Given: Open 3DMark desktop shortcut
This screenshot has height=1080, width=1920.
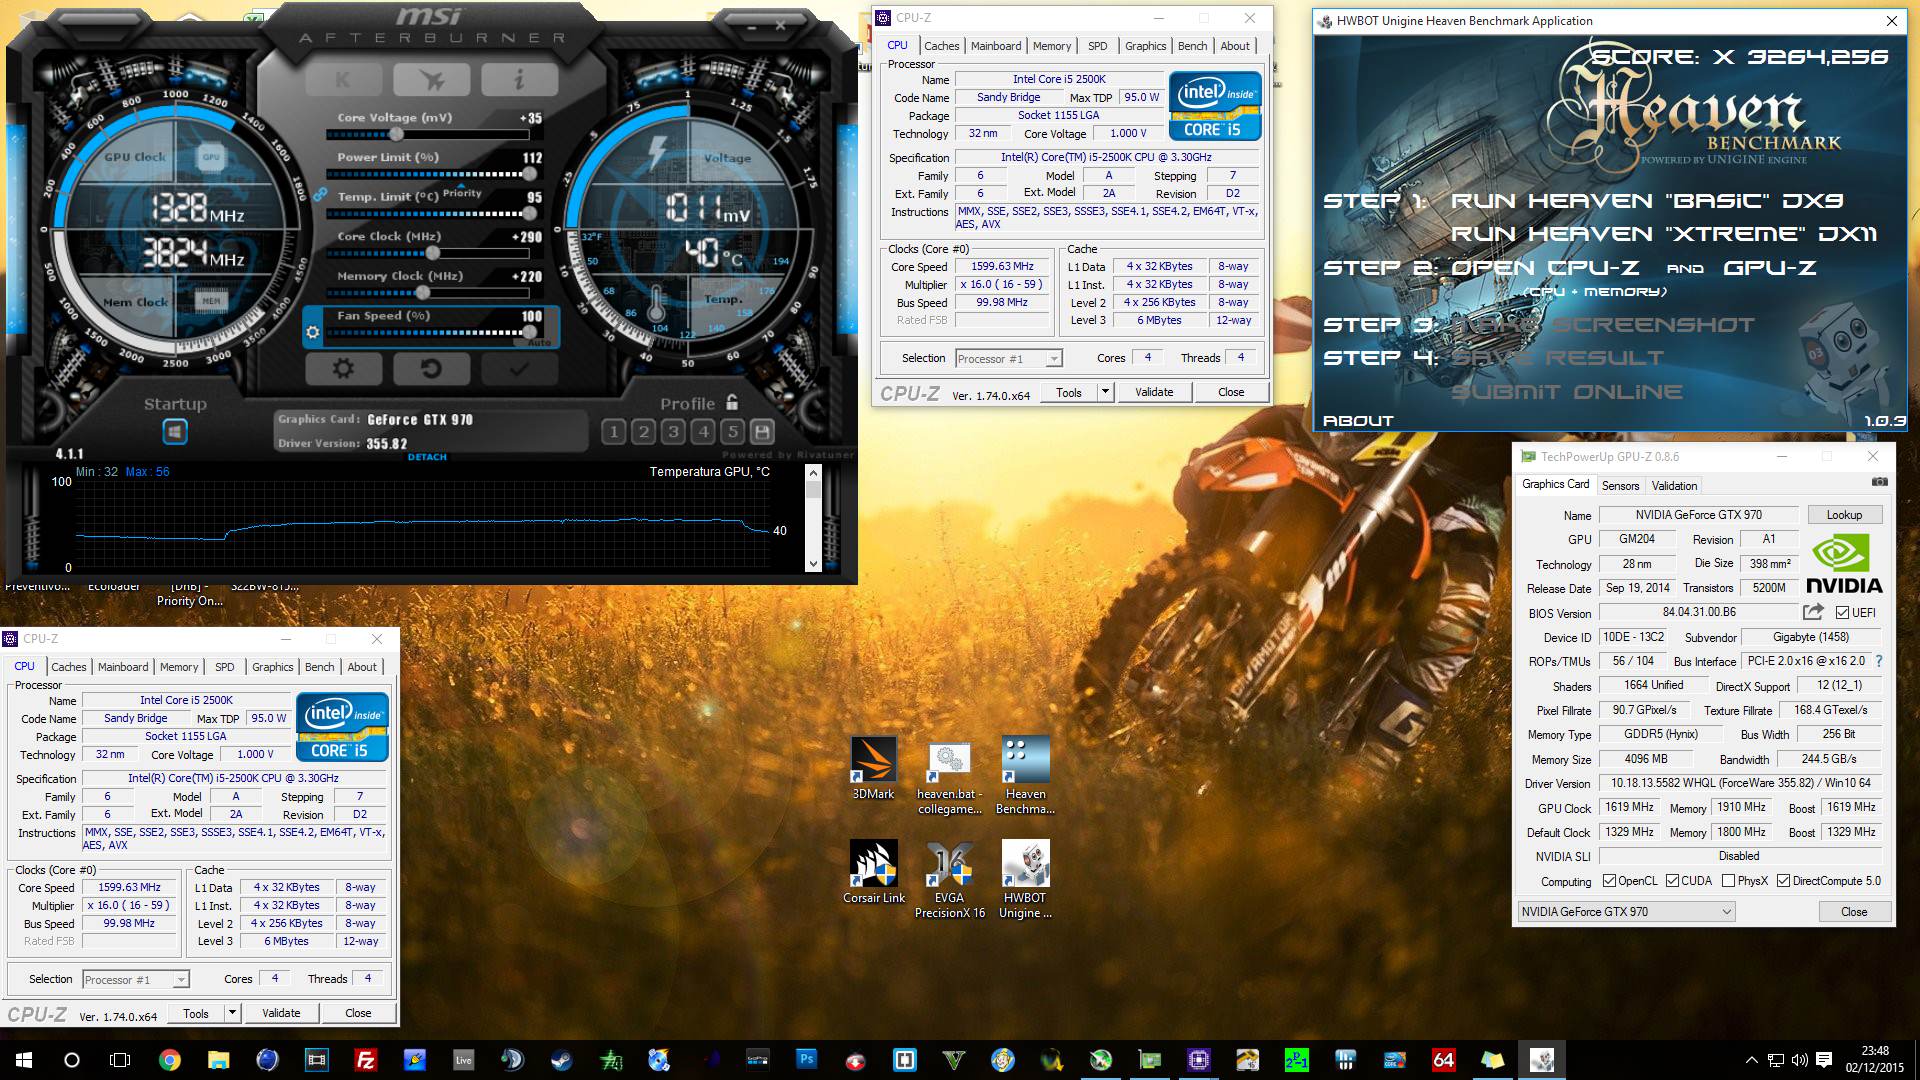Looking at the screenshot, I should 873,768.
